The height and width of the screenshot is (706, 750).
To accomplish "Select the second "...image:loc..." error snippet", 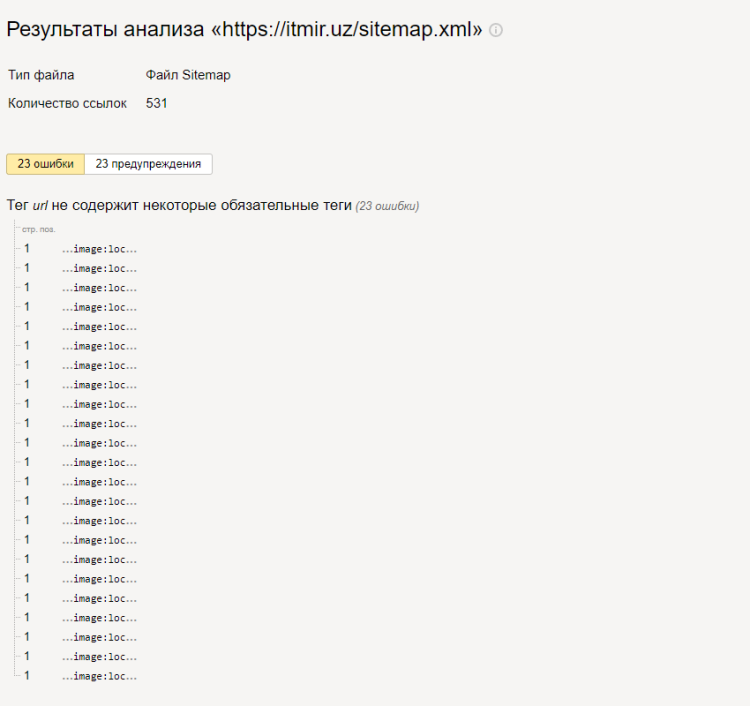I will click(99, 268).
